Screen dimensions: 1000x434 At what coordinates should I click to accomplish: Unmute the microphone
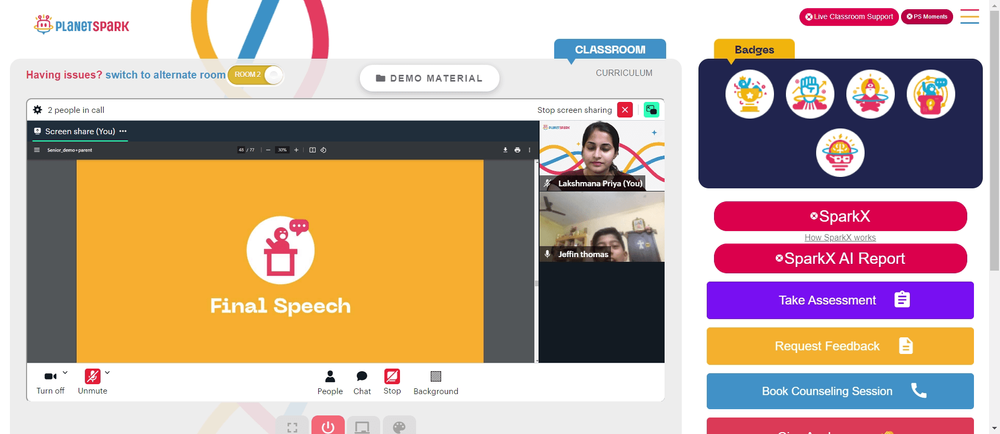click(92, 382)
